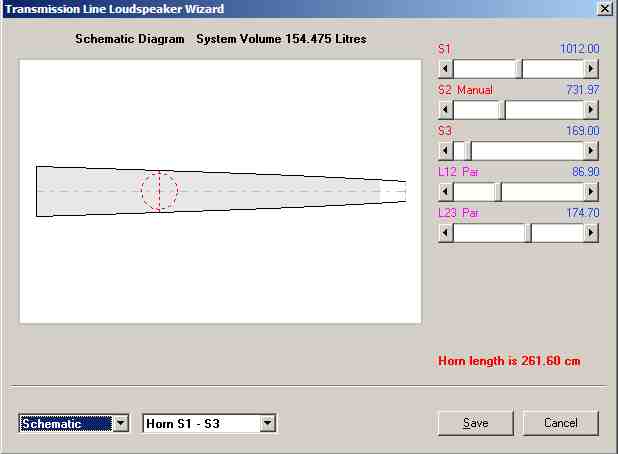
Task: Open the Schematic view dropdown arrow
Action: (121, 424)
